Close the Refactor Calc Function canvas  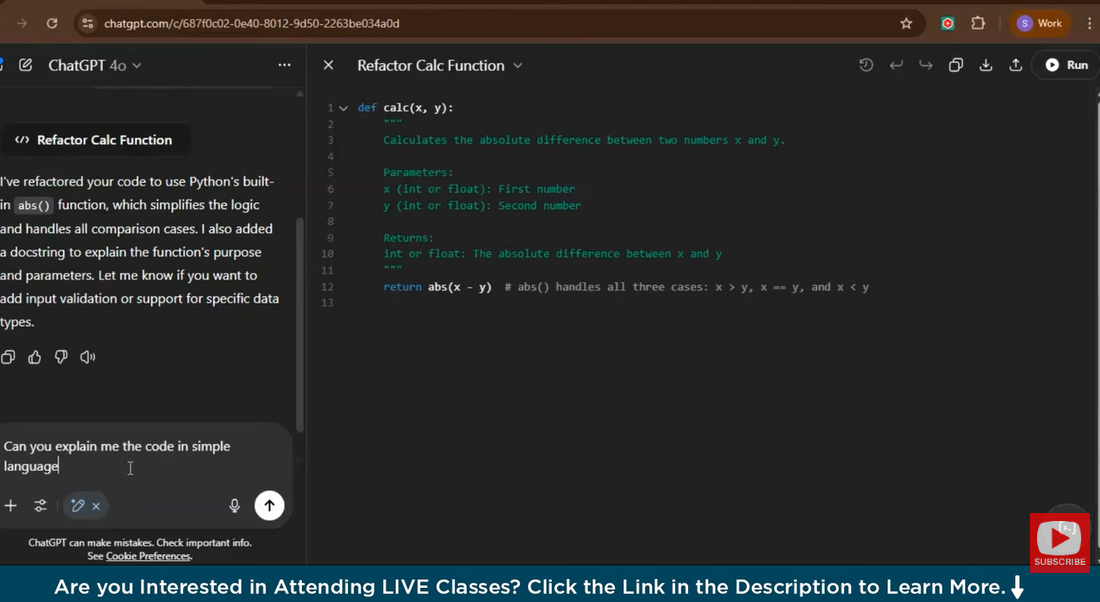click(x=328, y=65)
